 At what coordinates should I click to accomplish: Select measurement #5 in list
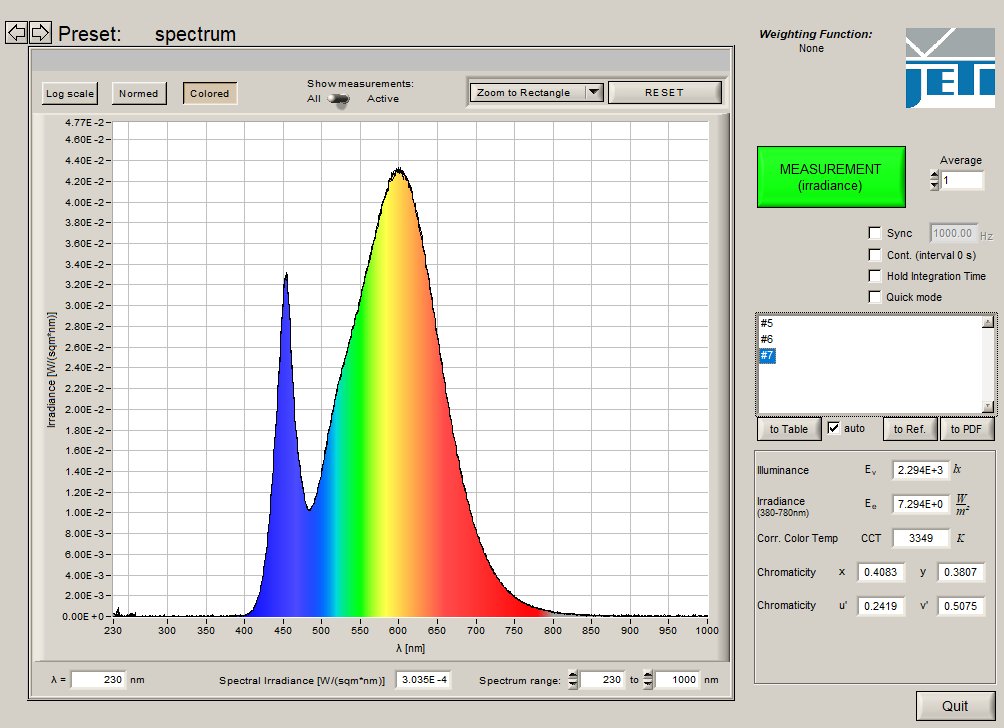click(767, 324)
